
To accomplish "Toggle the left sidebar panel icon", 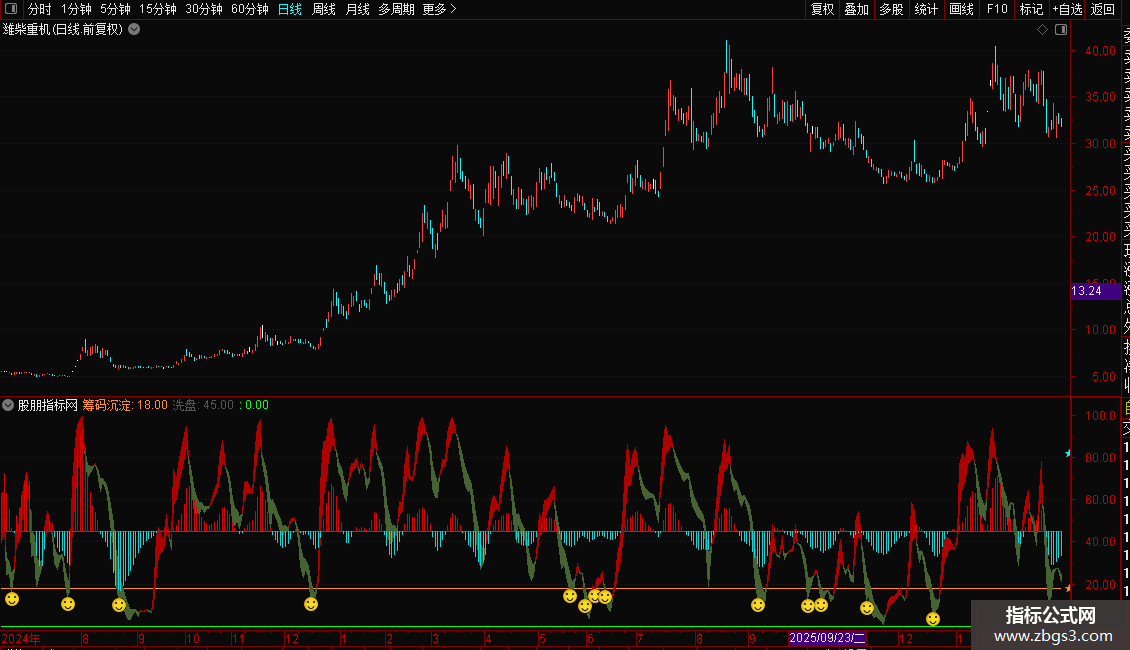I will click(x=11, y=9).
